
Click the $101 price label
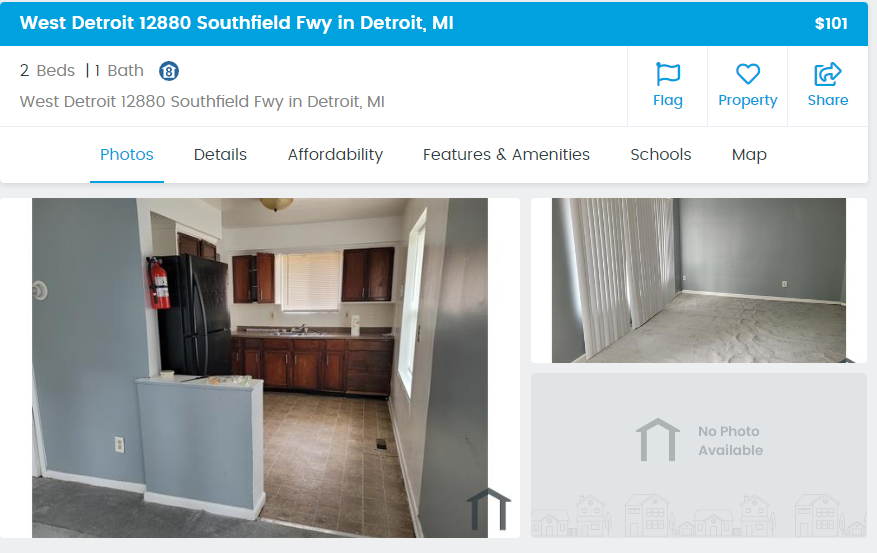(831, 23)
